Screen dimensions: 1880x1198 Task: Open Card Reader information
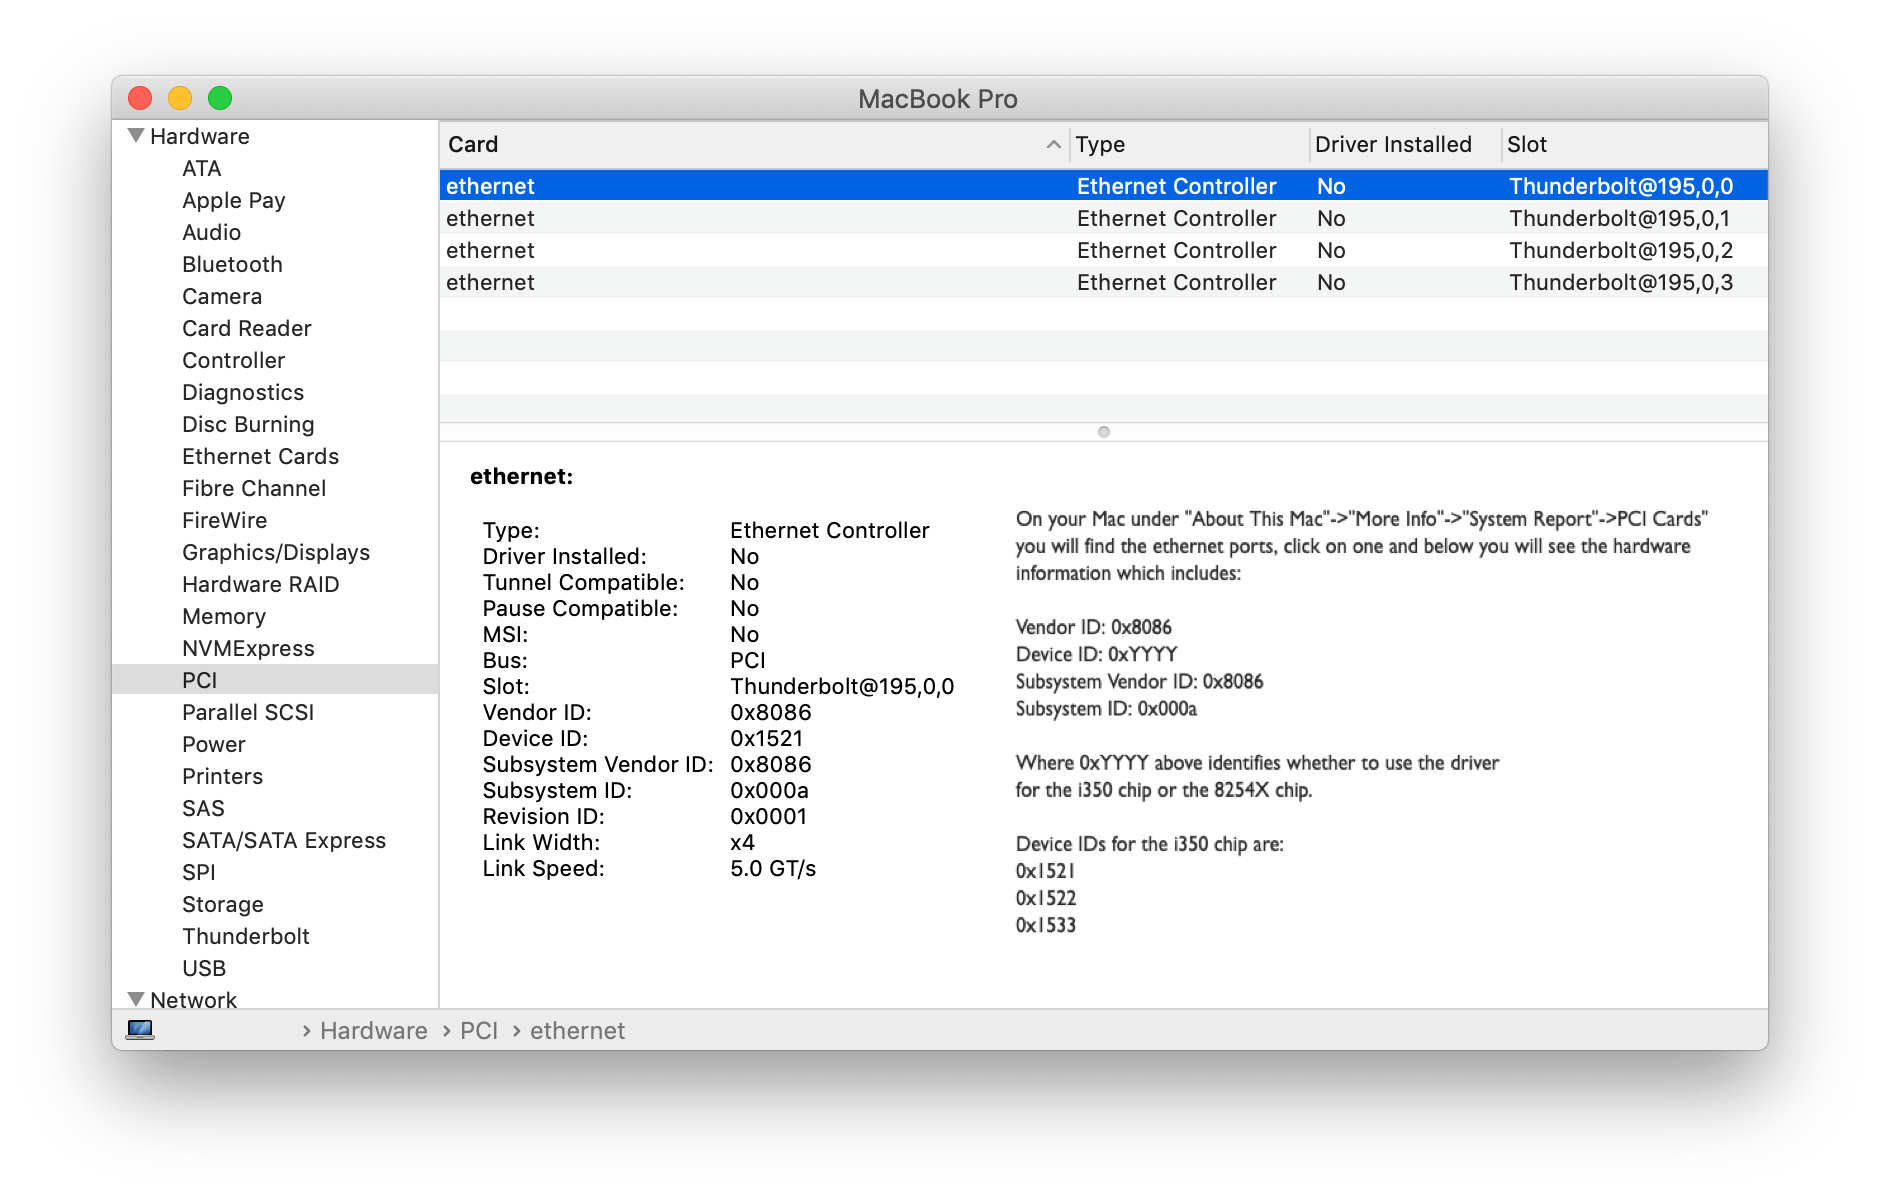pyautogui.click(x=247, y=328)
